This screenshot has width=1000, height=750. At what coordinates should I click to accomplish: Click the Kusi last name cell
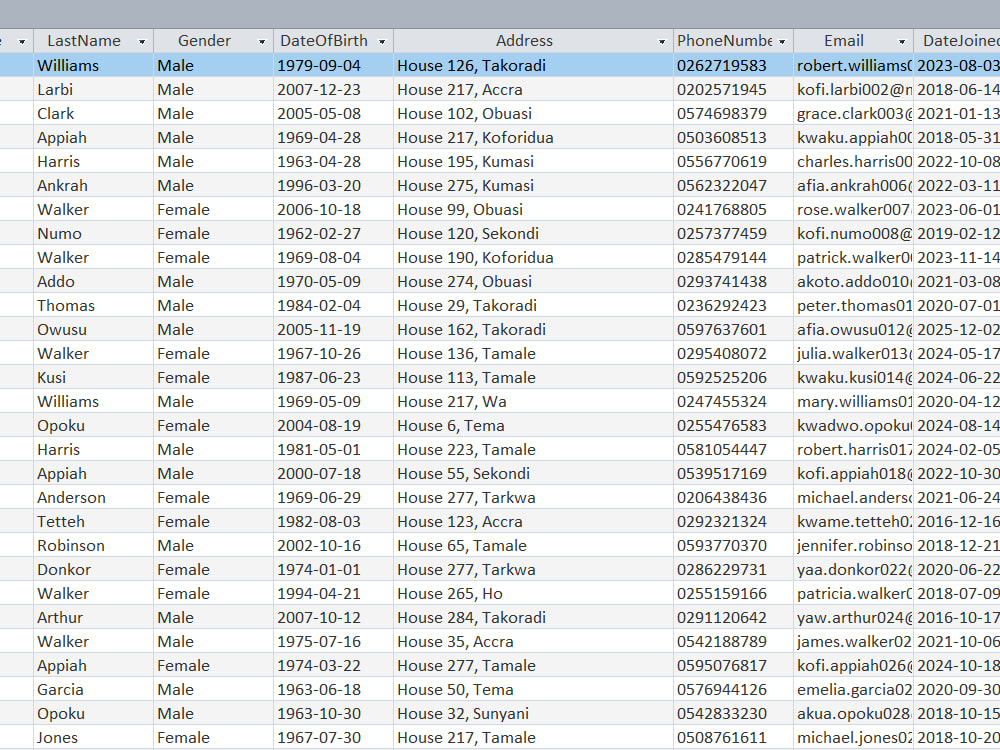93,378
